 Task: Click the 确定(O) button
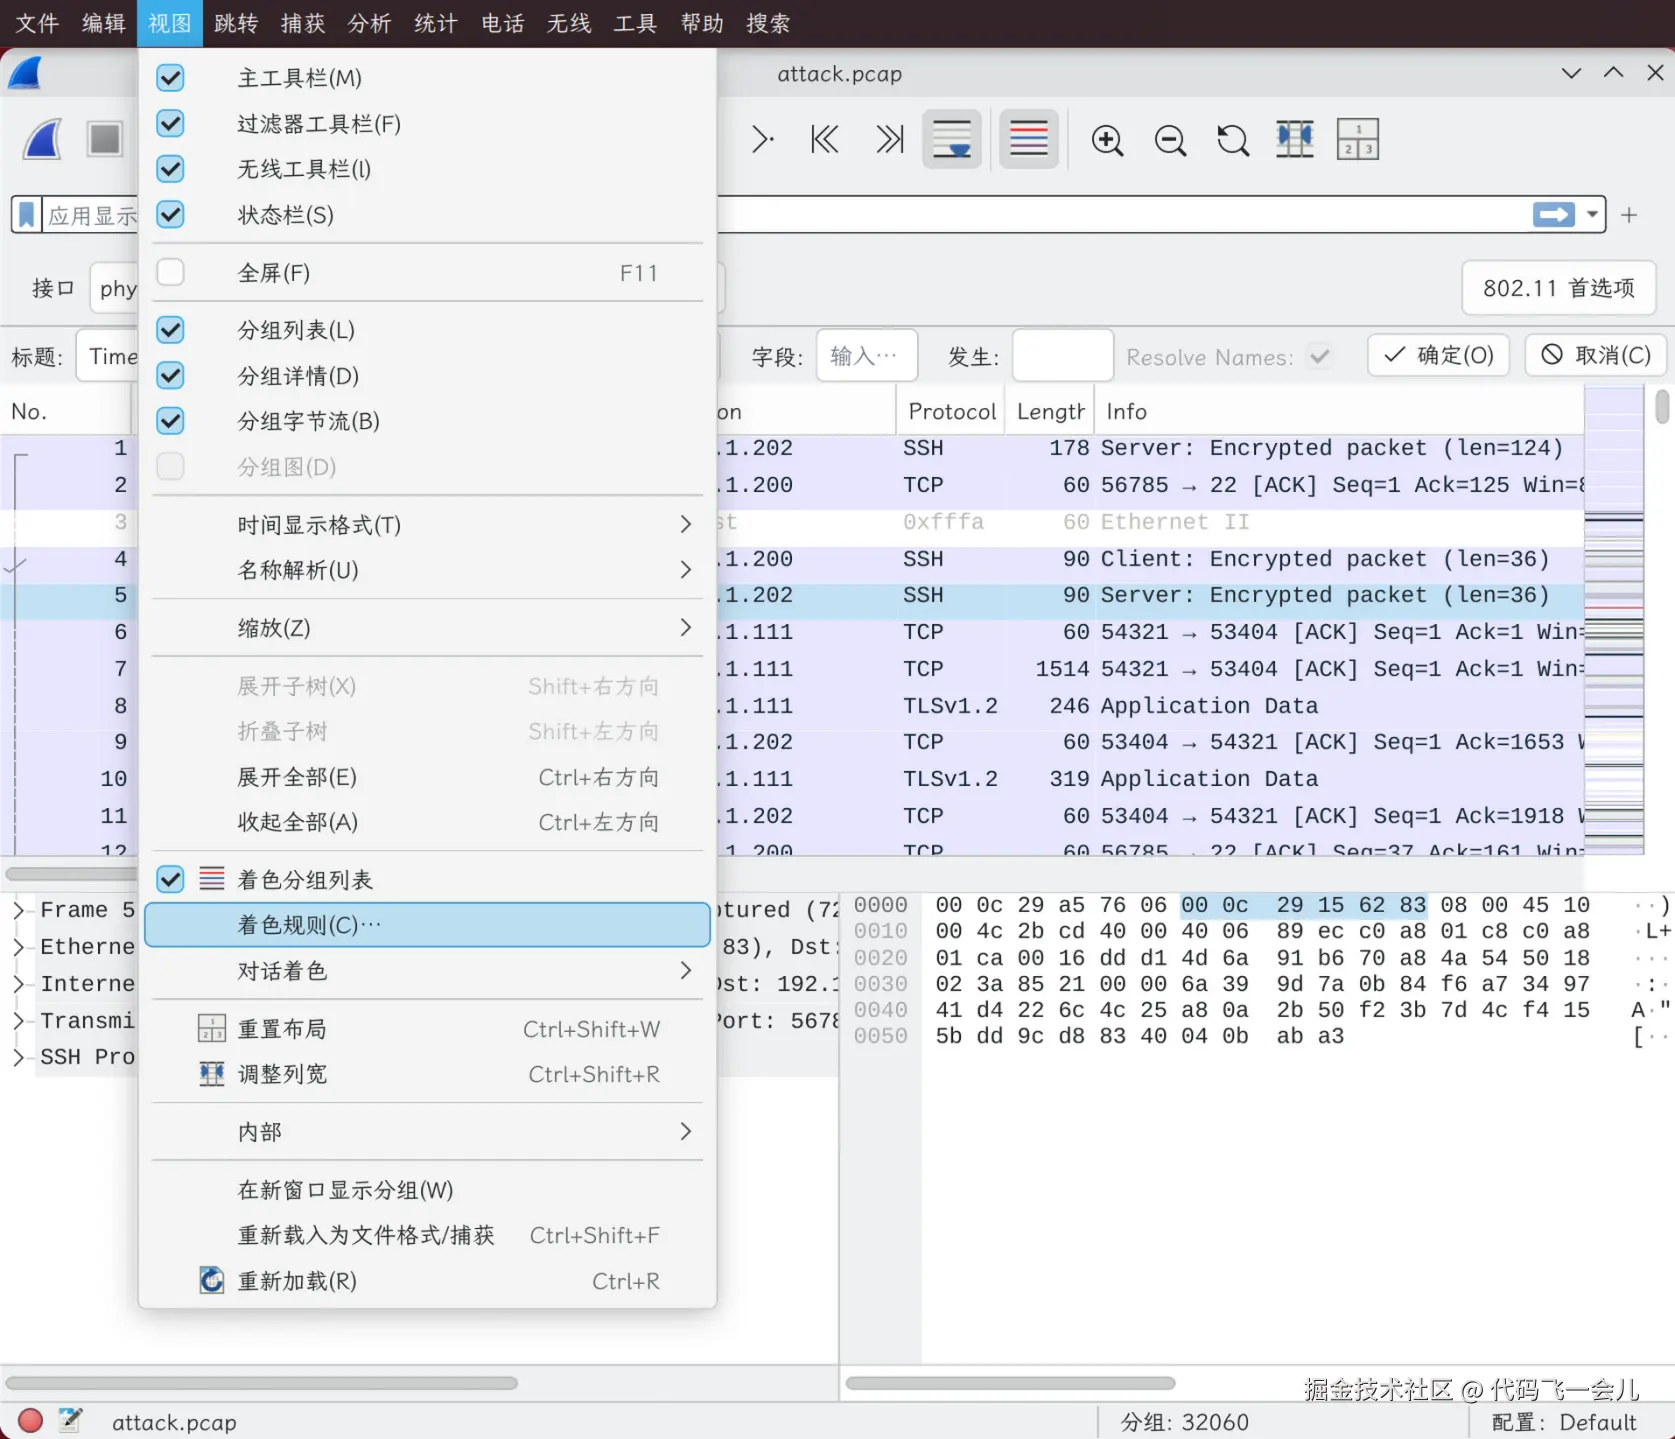[x=1438, y=355]
